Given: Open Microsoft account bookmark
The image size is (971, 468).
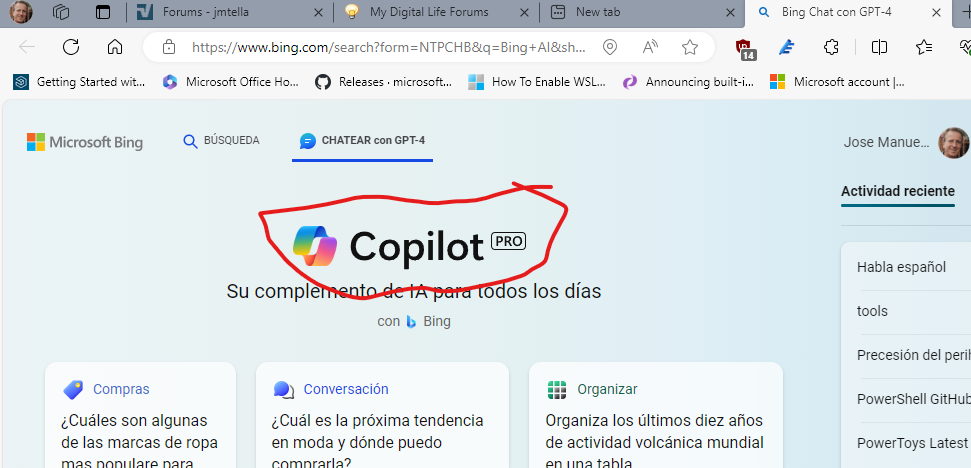Looking at the screenshot, I should (x=837, y=82).
